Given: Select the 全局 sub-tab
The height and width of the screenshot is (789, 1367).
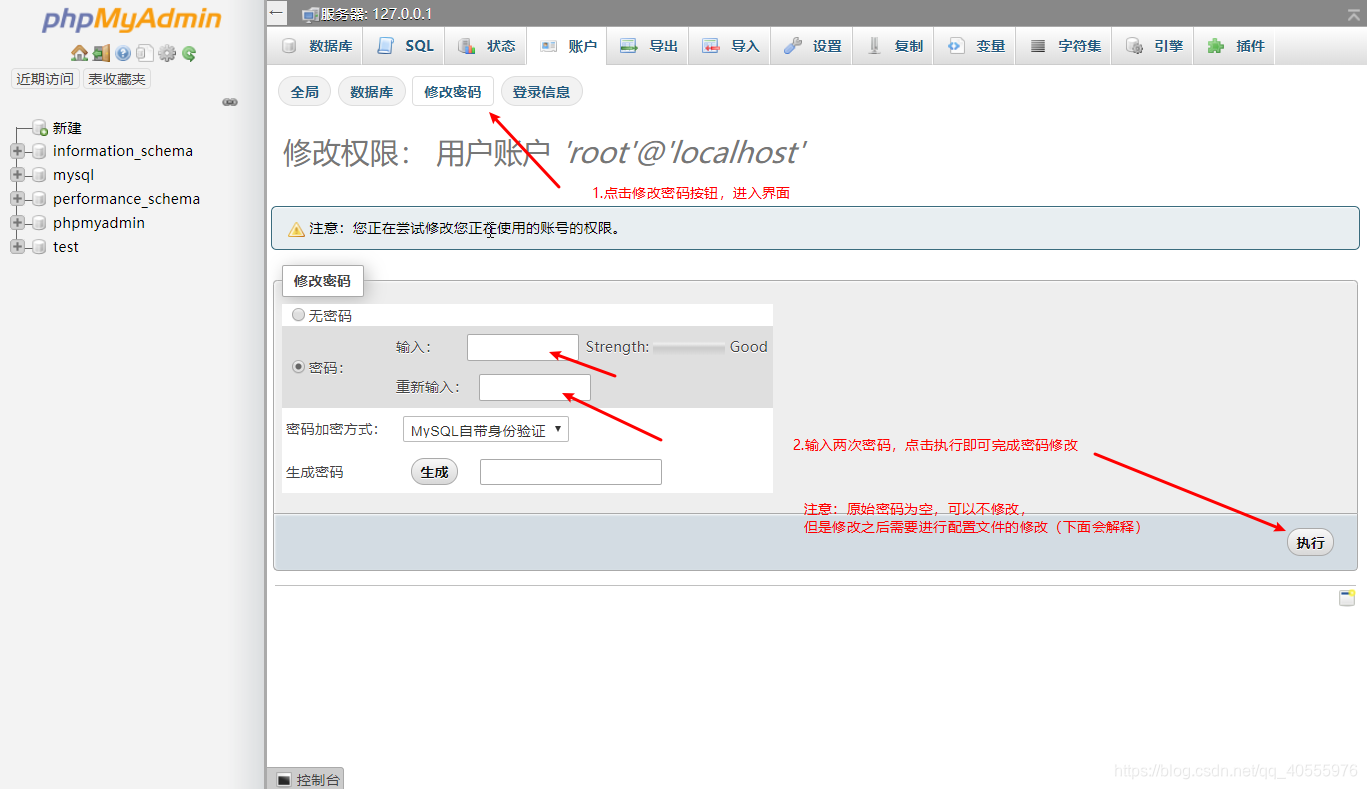Looking at the screenshot, I should point(305,92).
